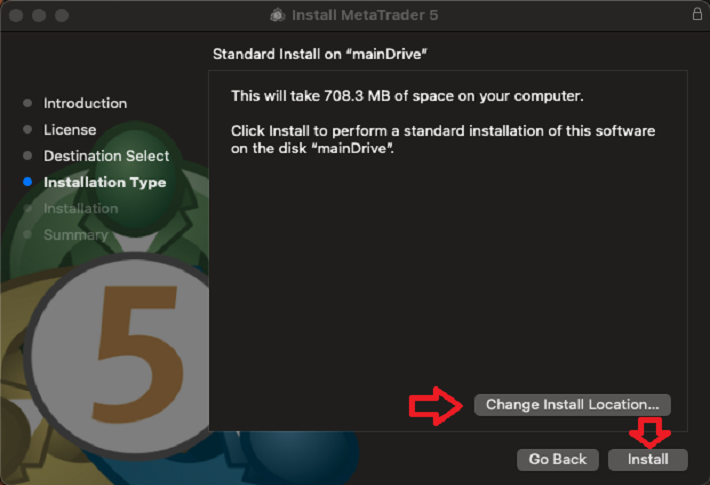Click the bullet next to Destination Select
The height and width of the screenshot is (485, 710).
[x=27, y=156]
